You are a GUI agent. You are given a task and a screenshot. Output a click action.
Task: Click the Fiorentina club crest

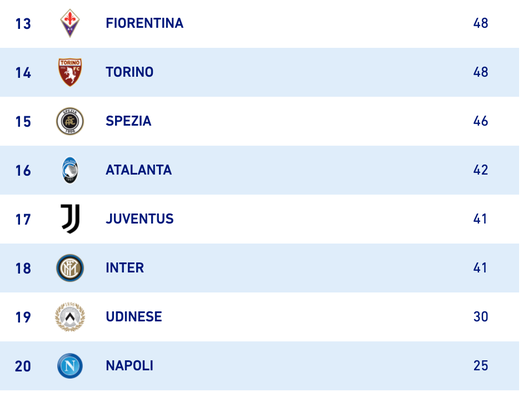coord(70,23)
